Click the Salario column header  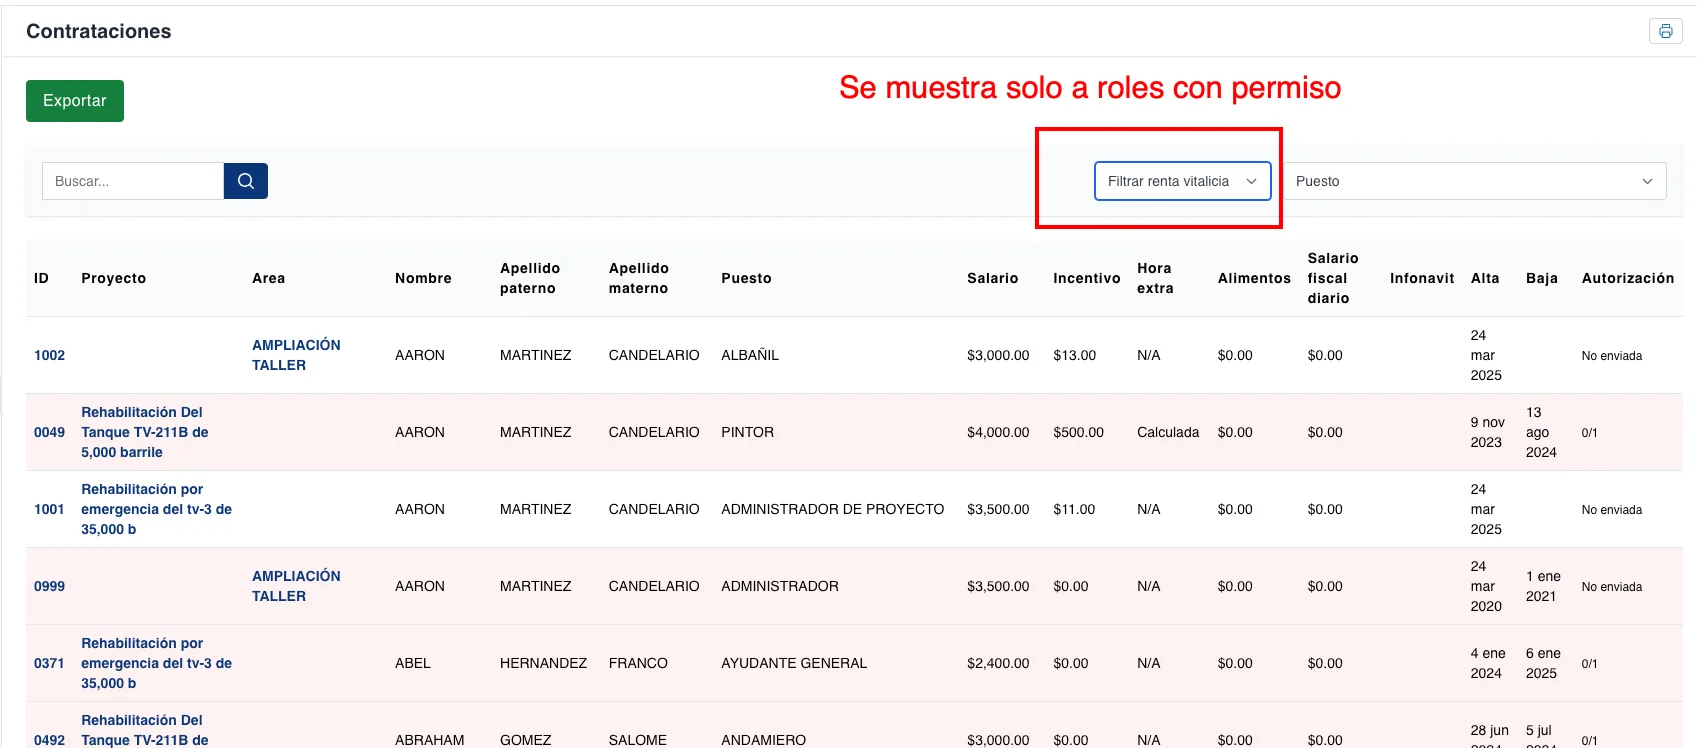[x=992, y=278]
